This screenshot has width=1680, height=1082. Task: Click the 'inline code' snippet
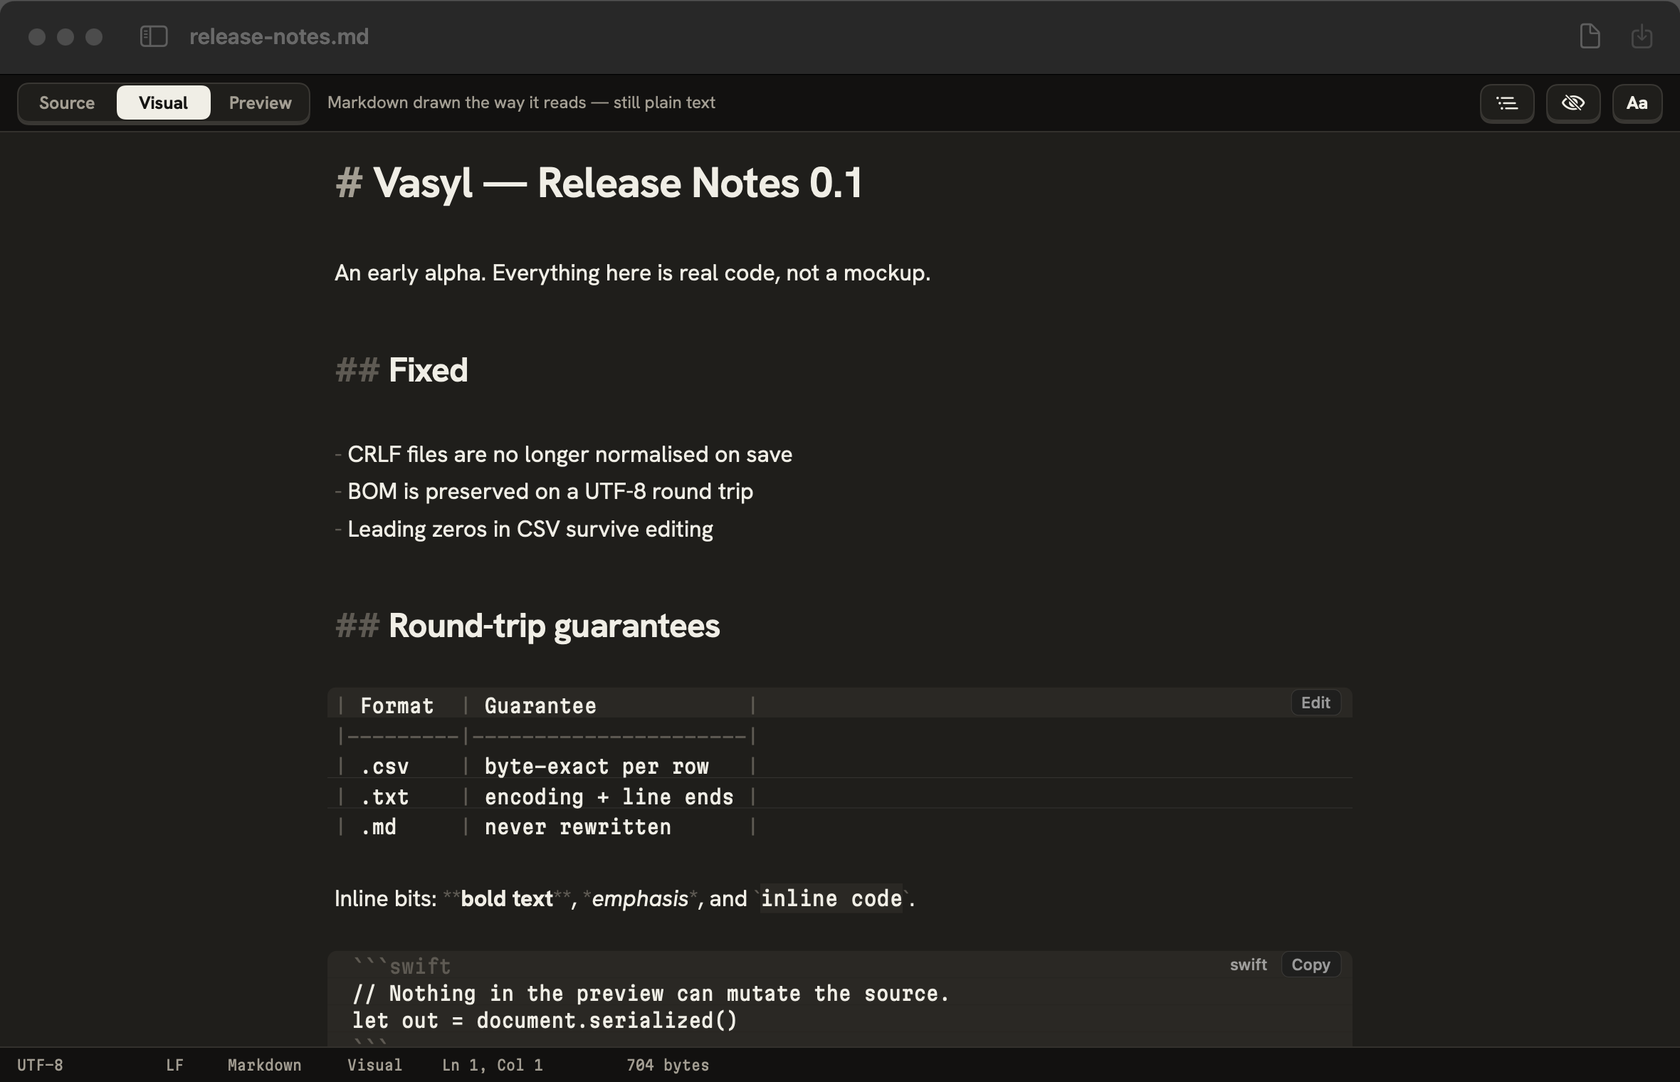pyautogui.click(x=832, y=899)
